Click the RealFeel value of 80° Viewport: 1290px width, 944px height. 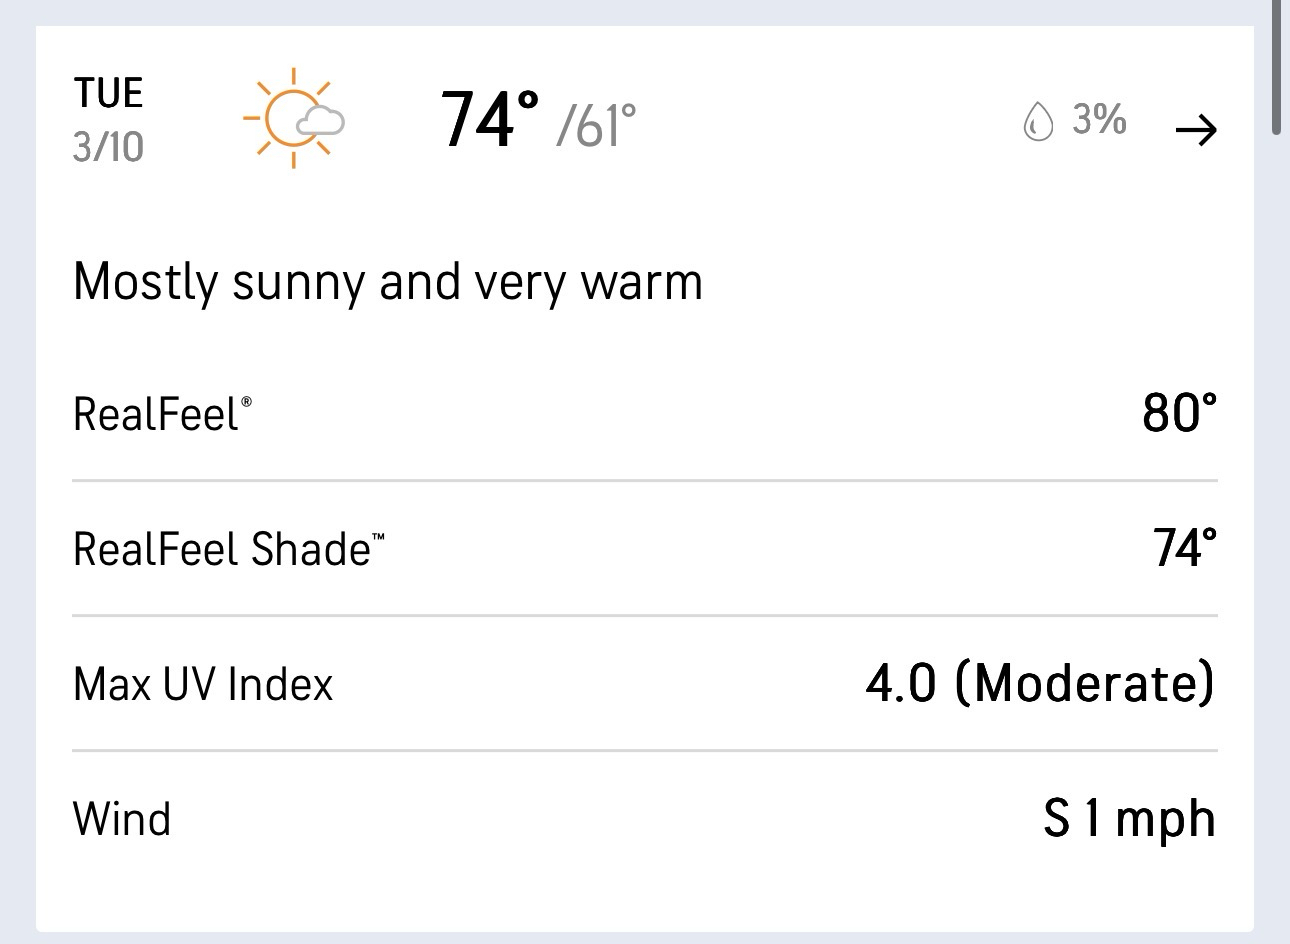[x=1179, y=413]
